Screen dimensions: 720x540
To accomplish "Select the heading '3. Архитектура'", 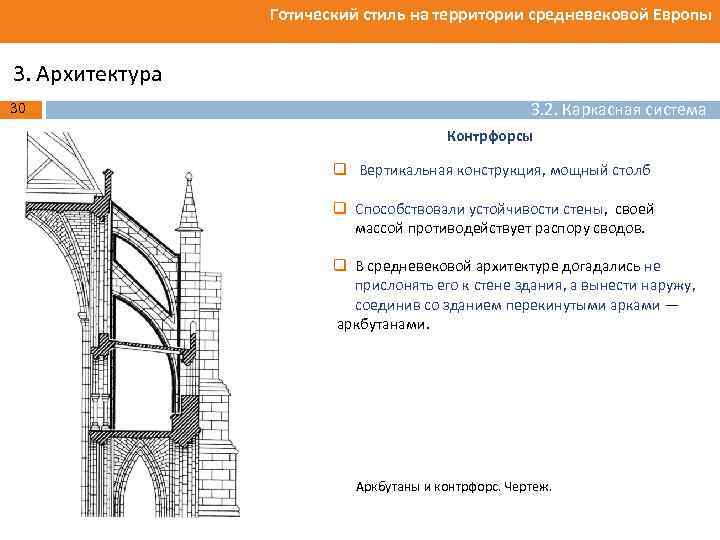I will click(87, 74).
